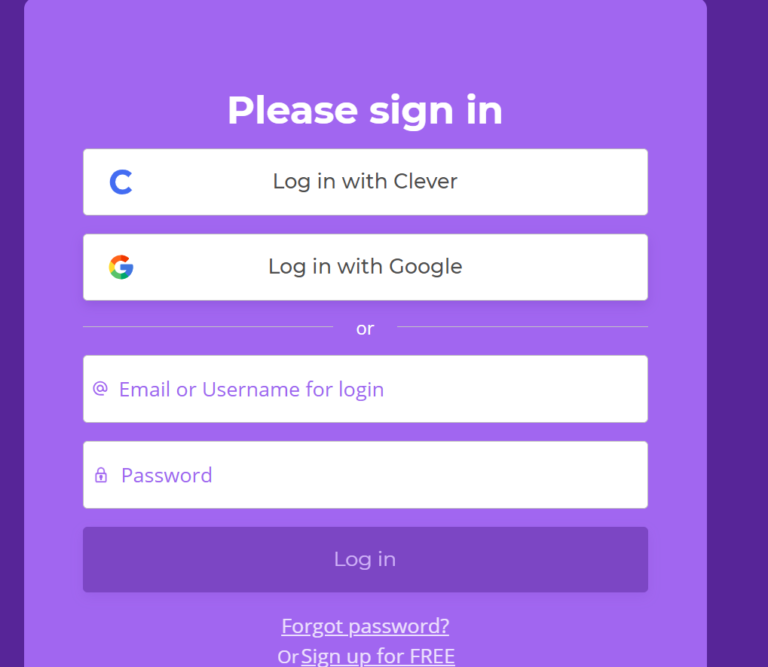Screen dimensions: 768x667
Task: Click the 'Or' text before Sign up link
Action: 288,657
